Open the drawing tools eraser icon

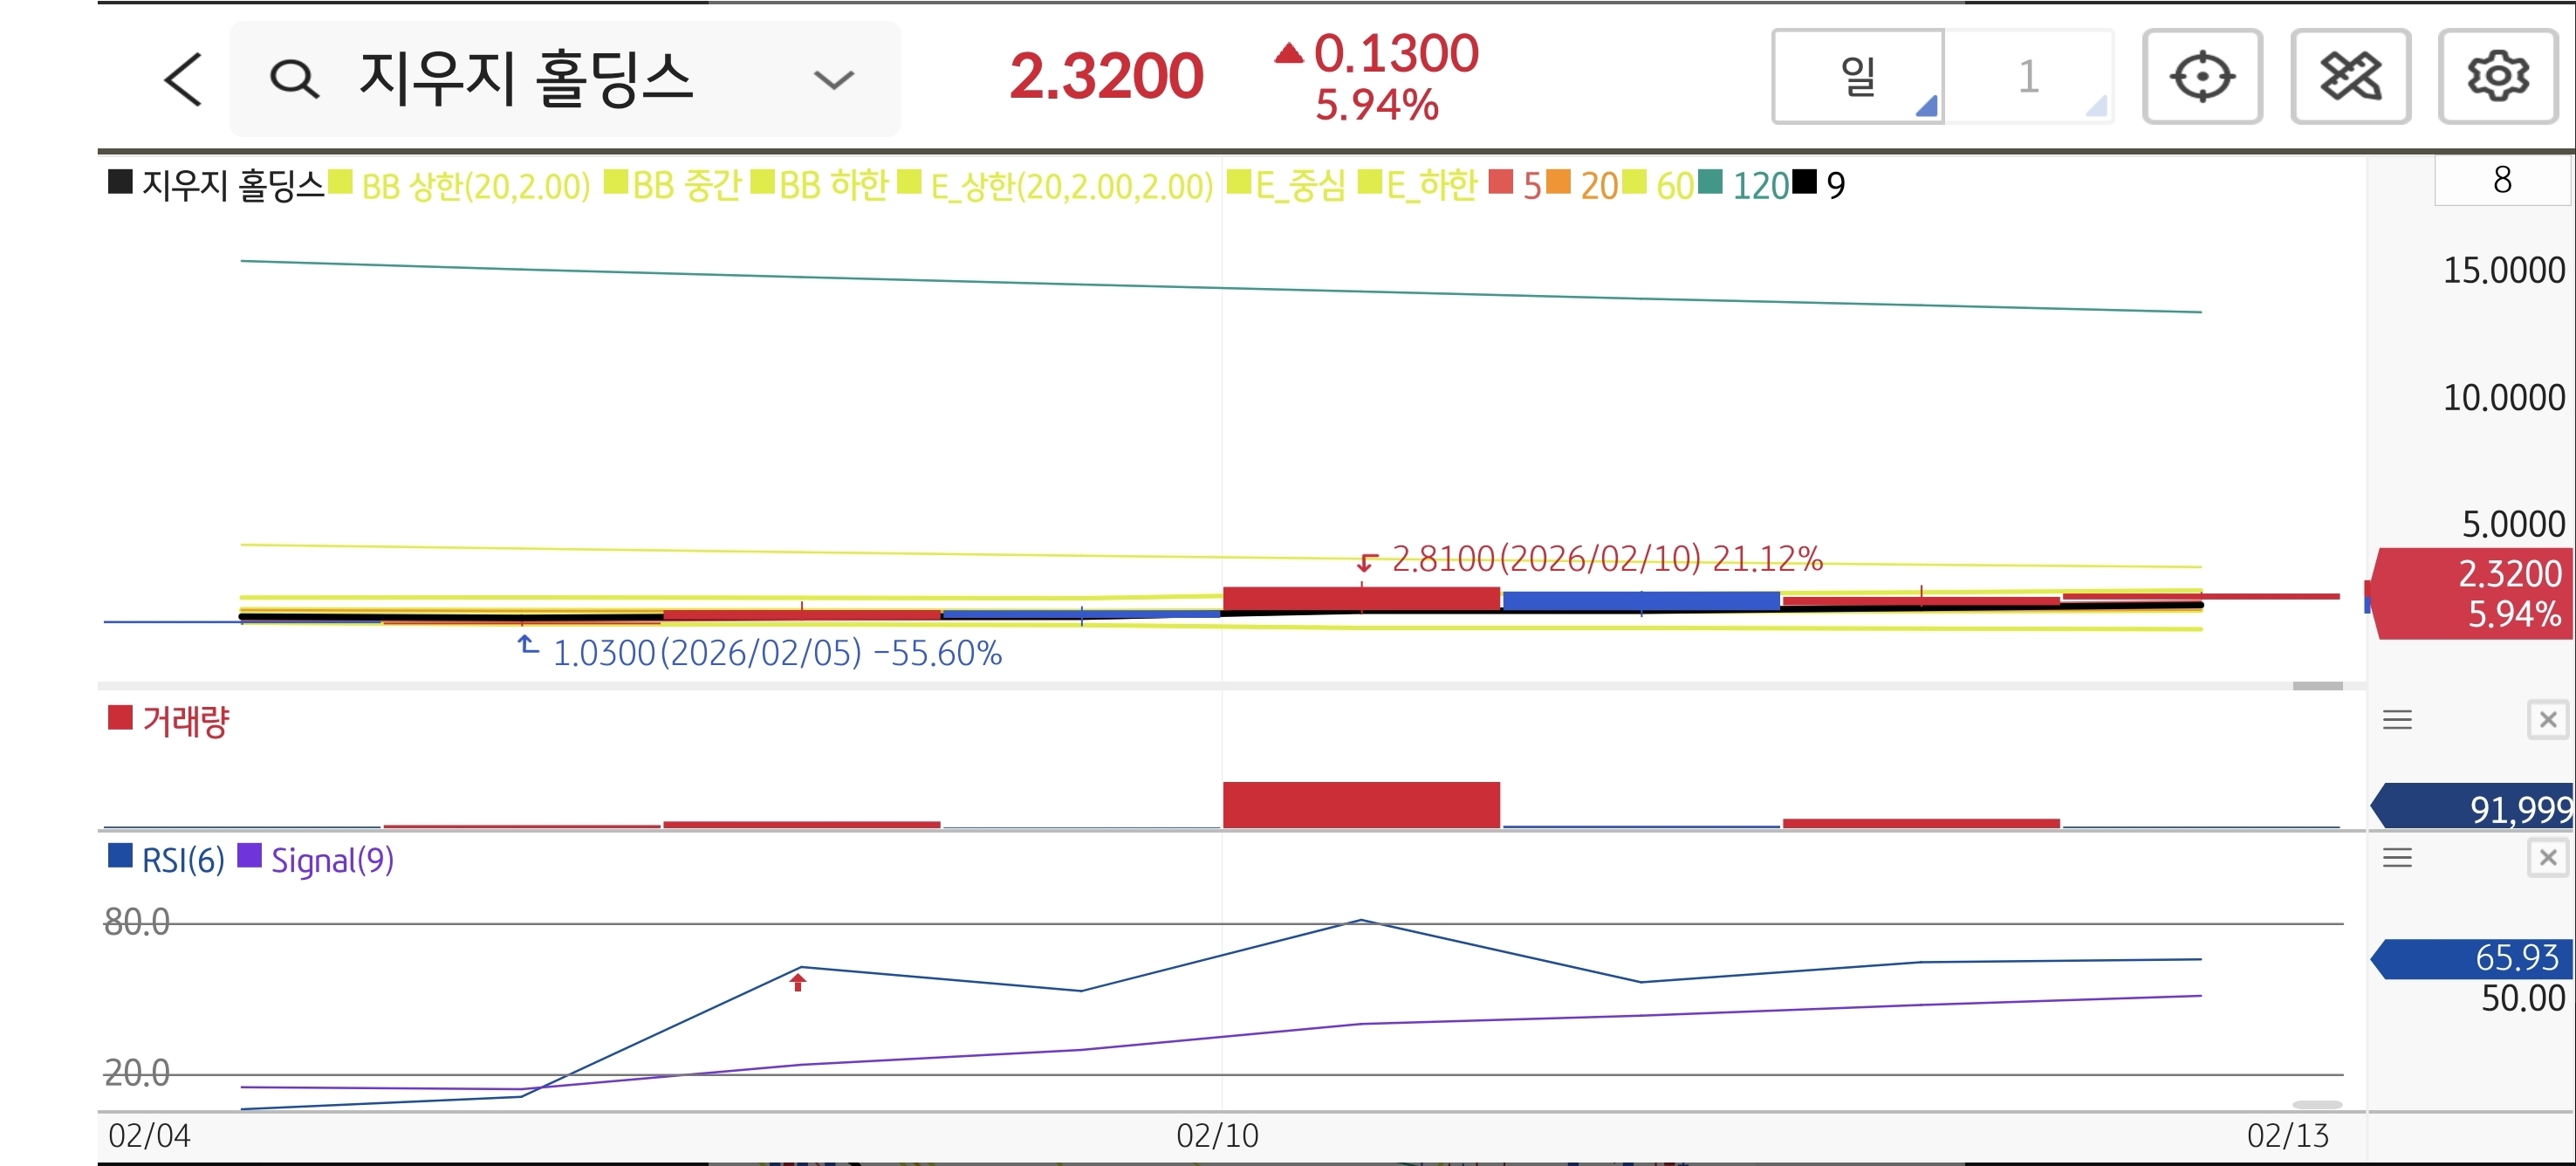(2349, 77)
